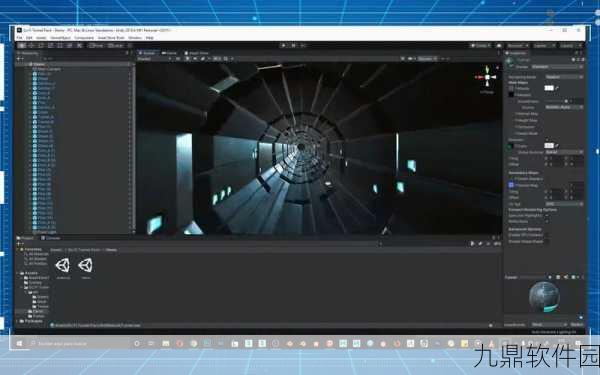Switch to the Game tab
600x375 pixels.
point(170,53)
